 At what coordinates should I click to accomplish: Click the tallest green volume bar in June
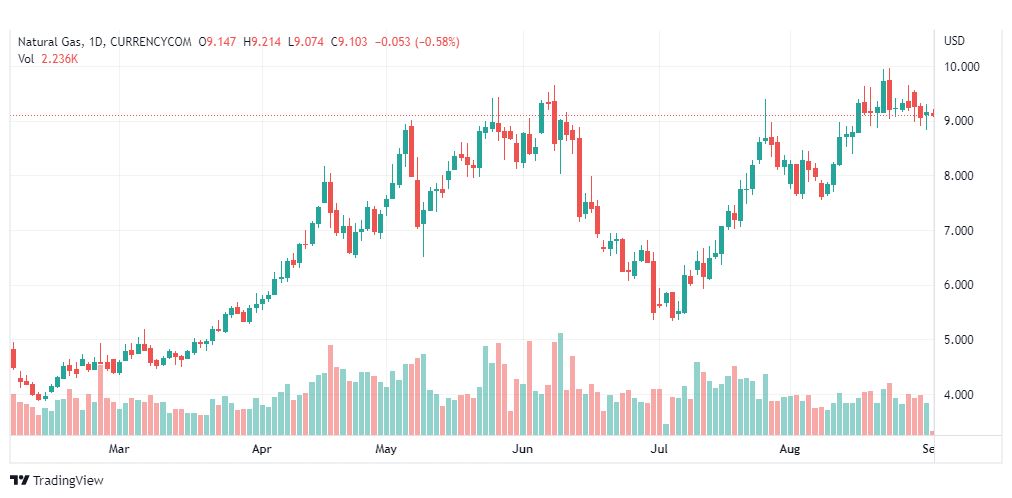pyautogui.click(x=560, y=384)
